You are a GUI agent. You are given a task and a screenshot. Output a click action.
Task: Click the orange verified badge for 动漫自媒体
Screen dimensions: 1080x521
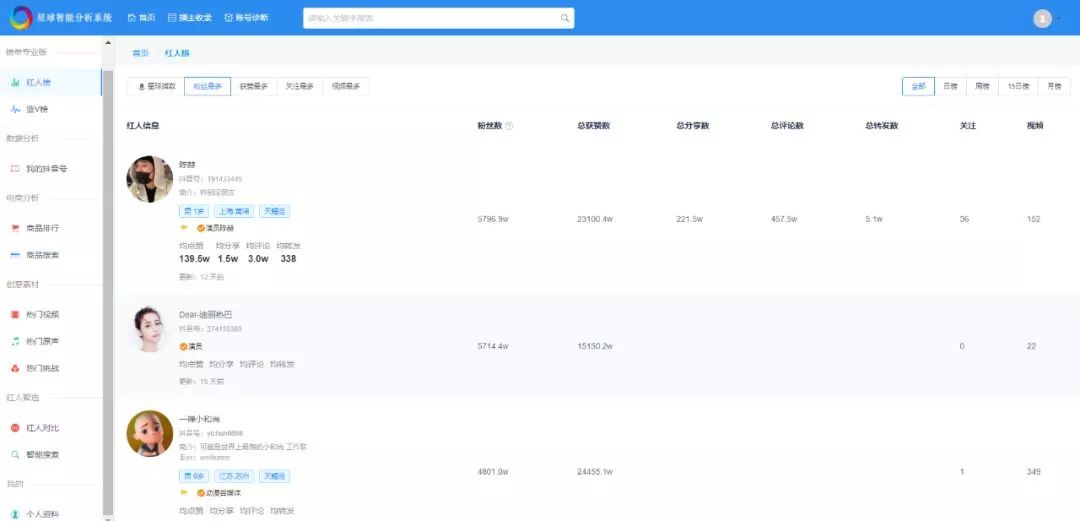click(x=200, y=493)
